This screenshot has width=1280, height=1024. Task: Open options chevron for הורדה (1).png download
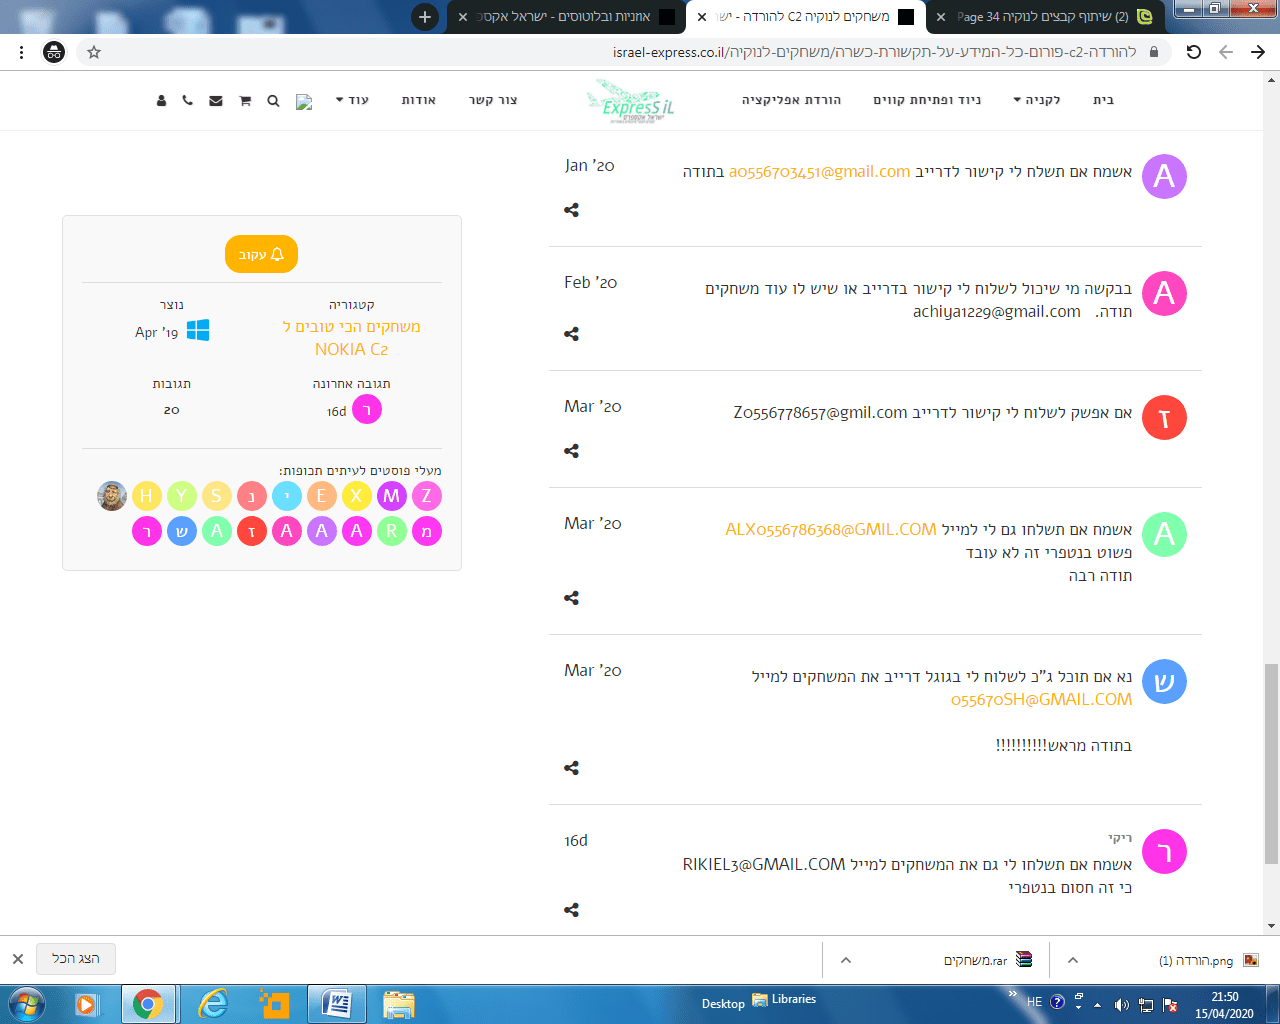pos(1073,960)
